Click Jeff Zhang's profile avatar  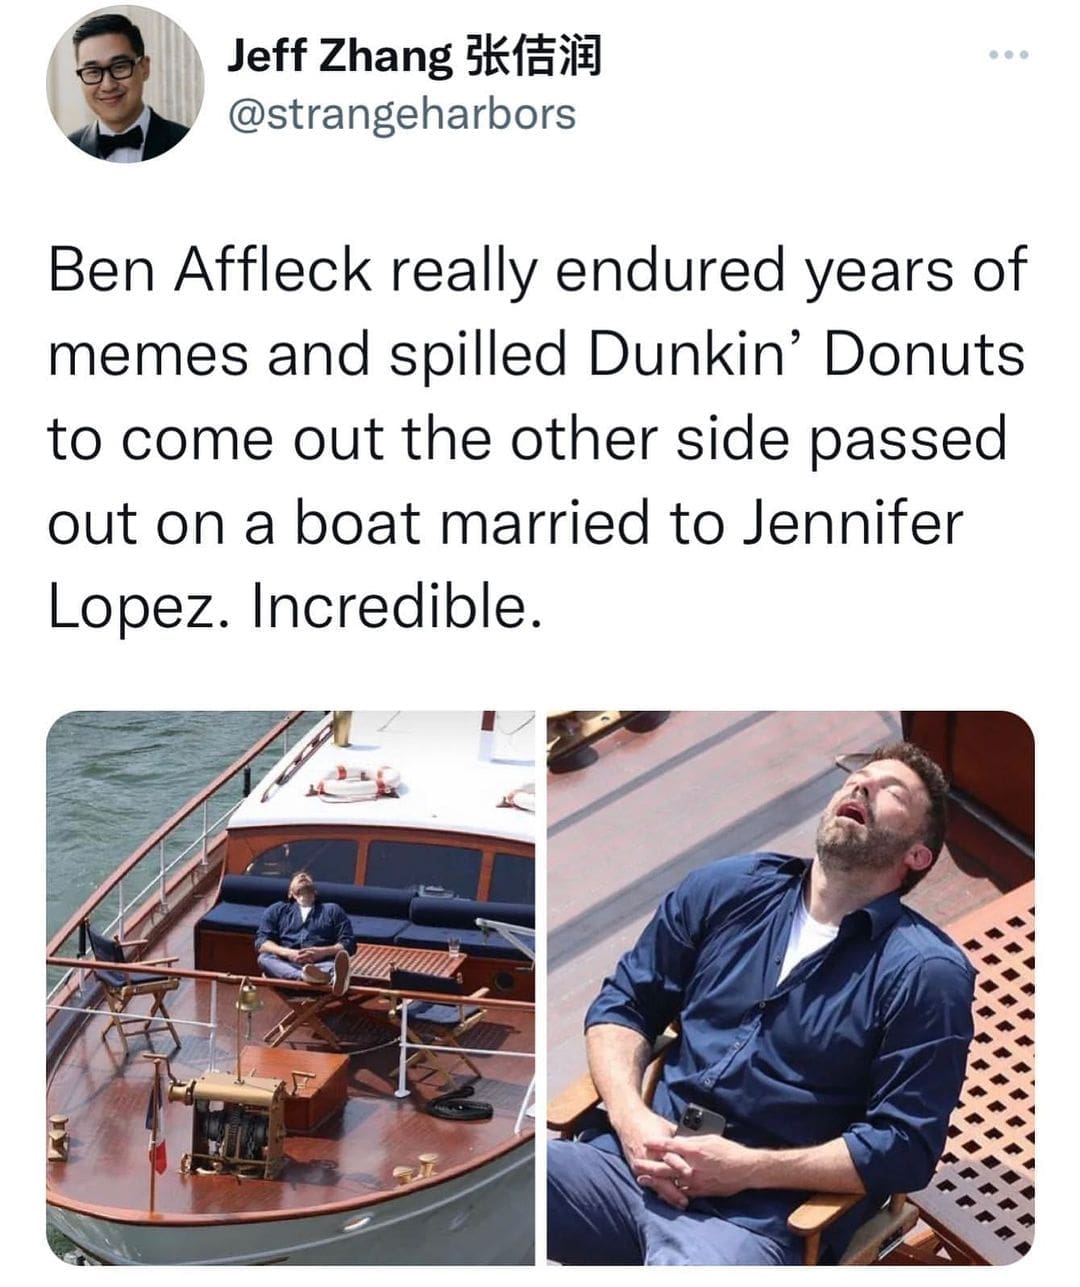pos(125,83)
